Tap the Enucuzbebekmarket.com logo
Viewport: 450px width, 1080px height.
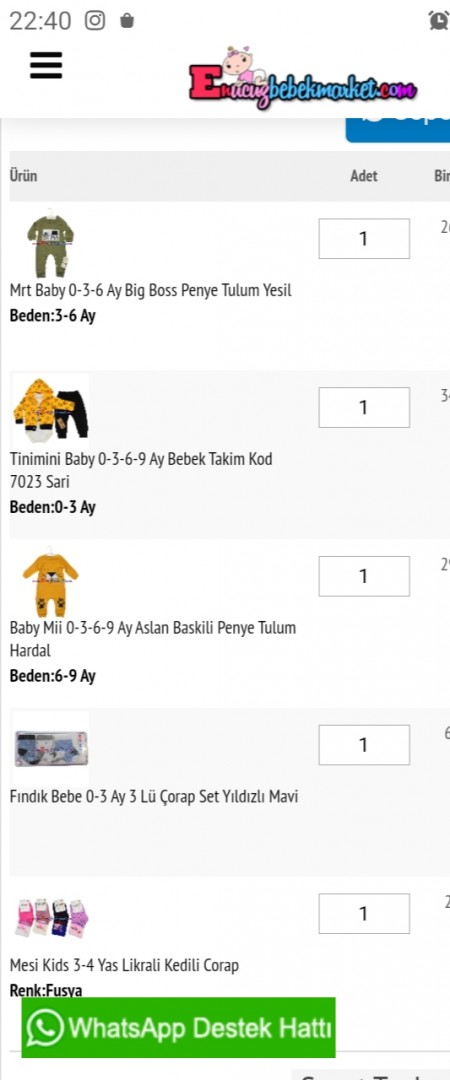303,78
